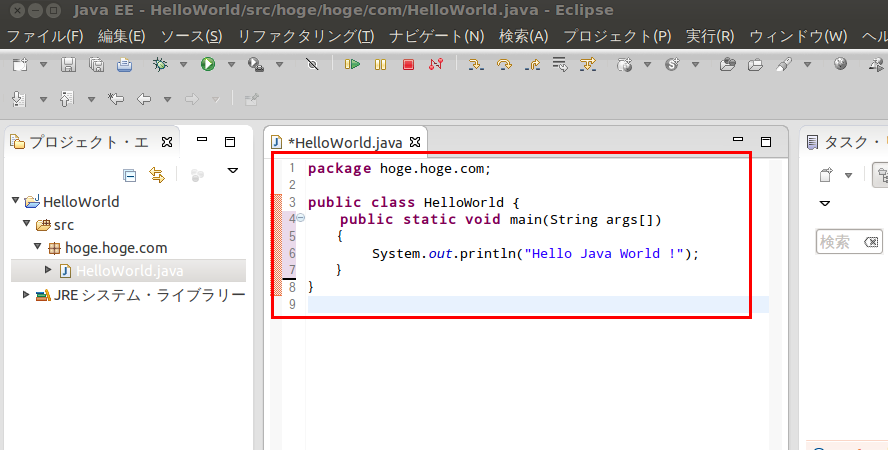The image size is (888, 450).
Task: Open the ナビゲート(N) menu
Action: click(x=437, y=37)
